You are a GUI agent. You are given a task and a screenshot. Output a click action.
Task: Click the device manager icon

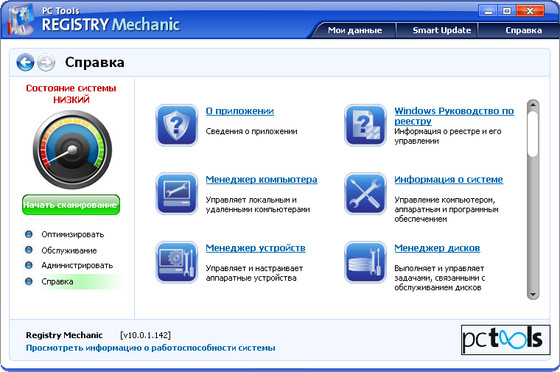tap(176, 262)
